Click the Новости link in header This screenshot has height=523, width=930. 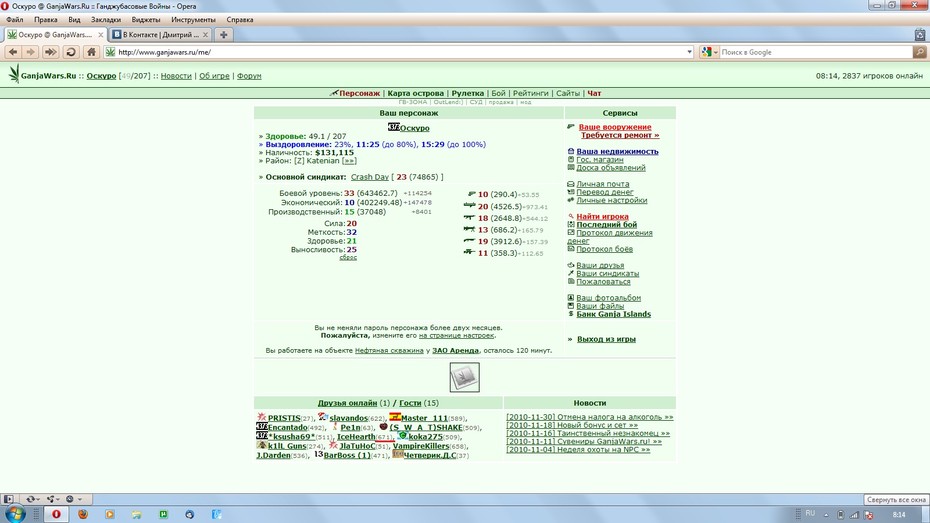[x=176, y=76]
